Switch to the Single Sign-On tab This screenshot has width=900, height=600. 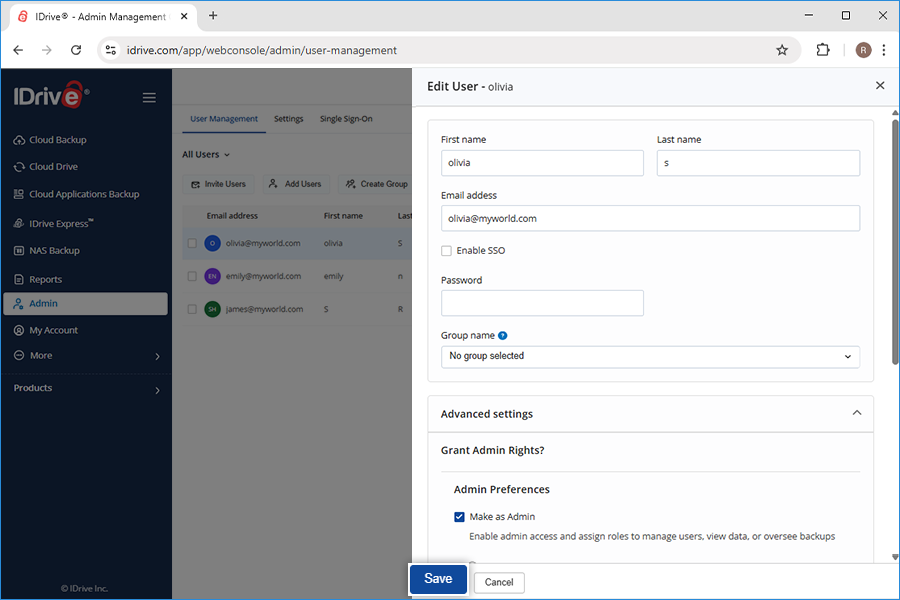point(346,119)
